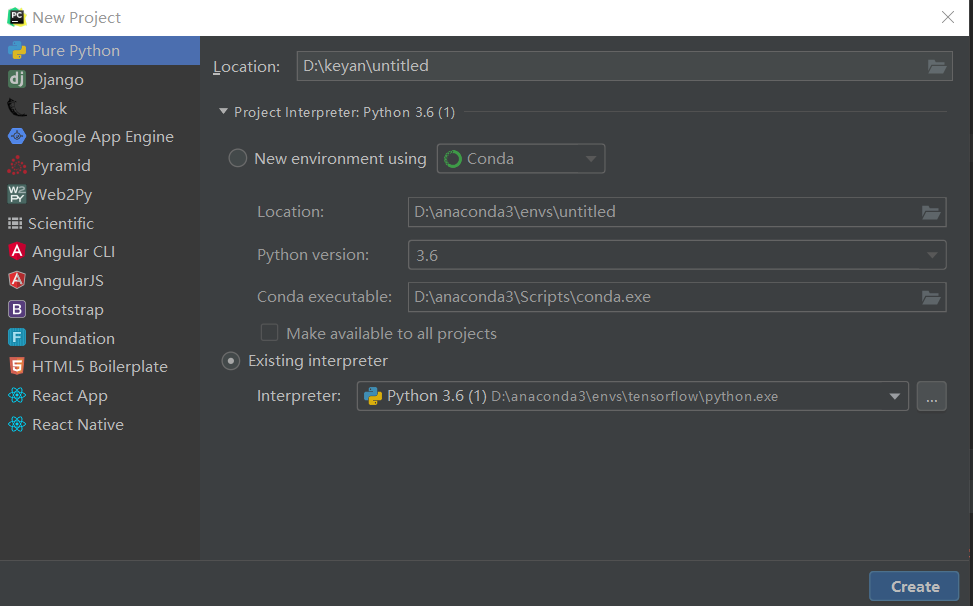Select the Existing interpreter radio button
Image resolution: width=973 pixels, height=606 pixels.
tap(231, 361)
